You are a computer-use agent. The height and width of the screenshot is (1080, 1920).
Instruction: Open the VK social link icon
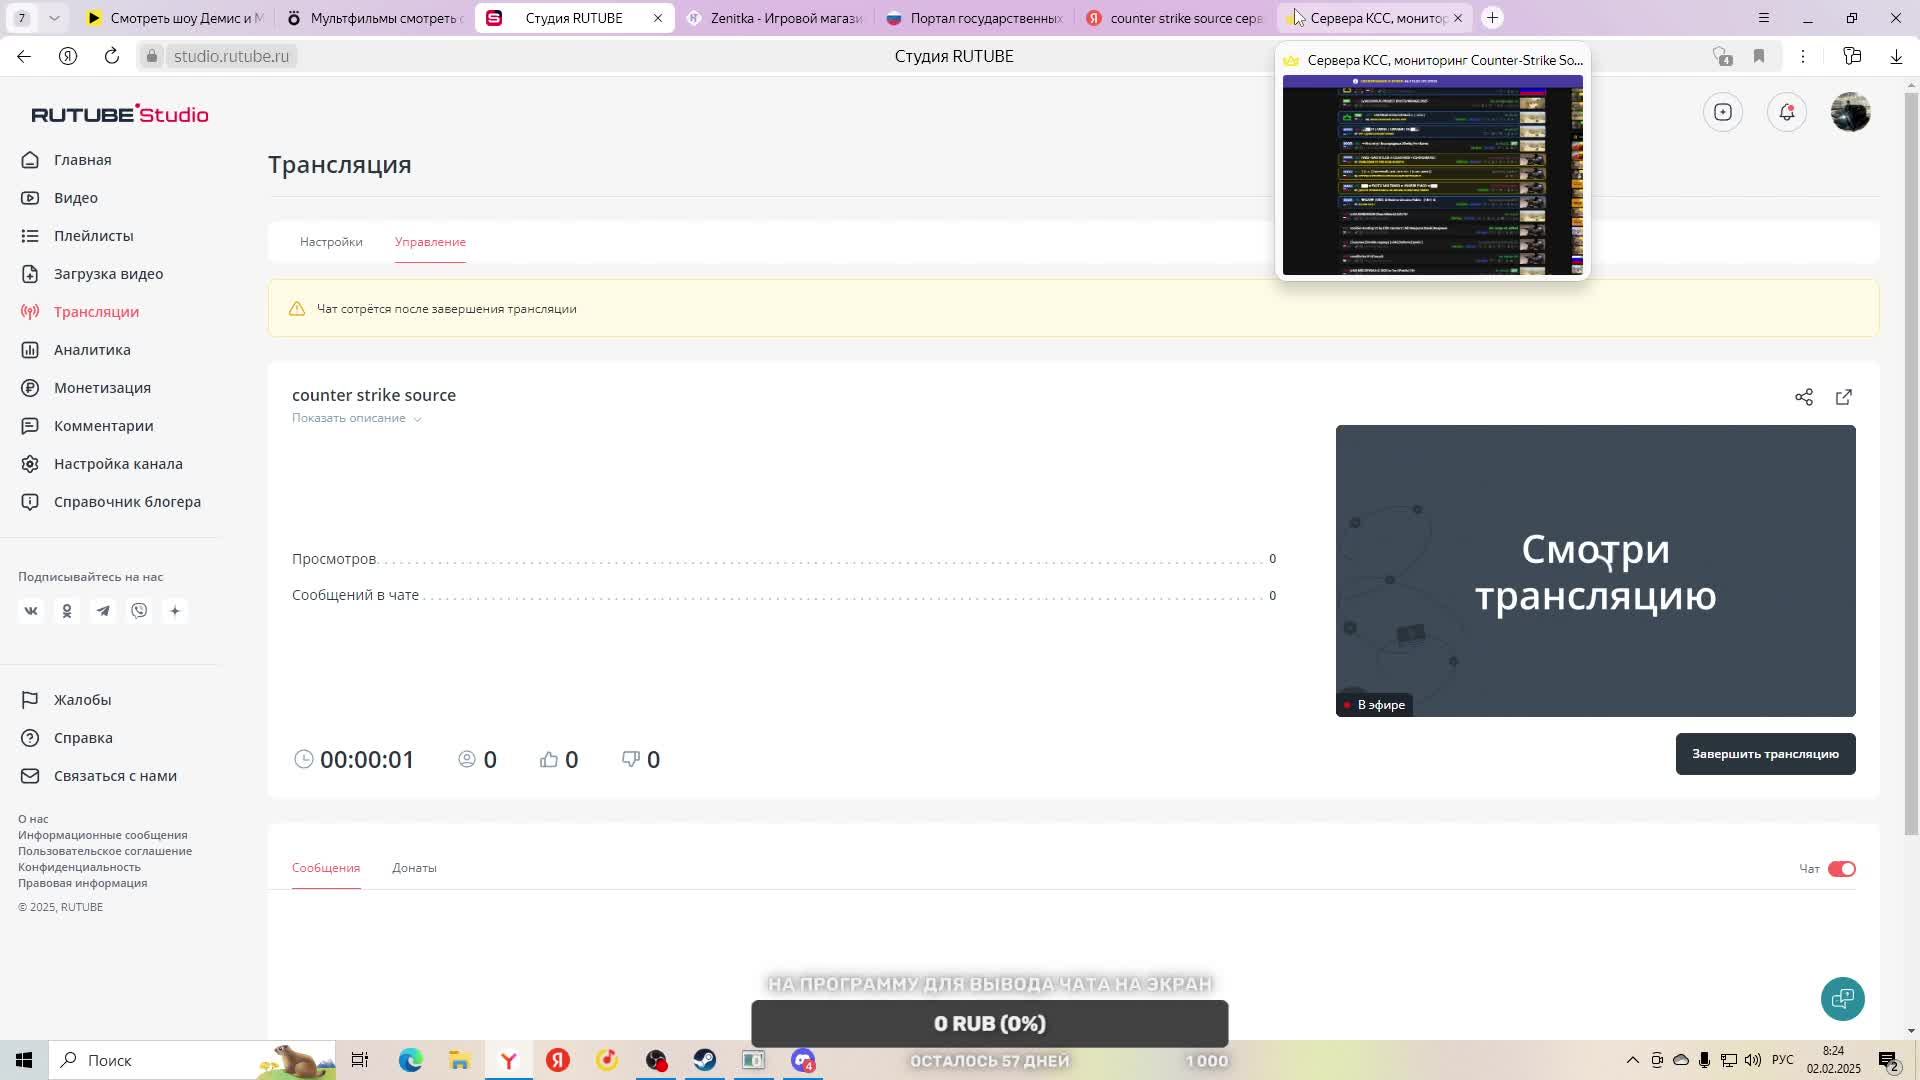31,611
